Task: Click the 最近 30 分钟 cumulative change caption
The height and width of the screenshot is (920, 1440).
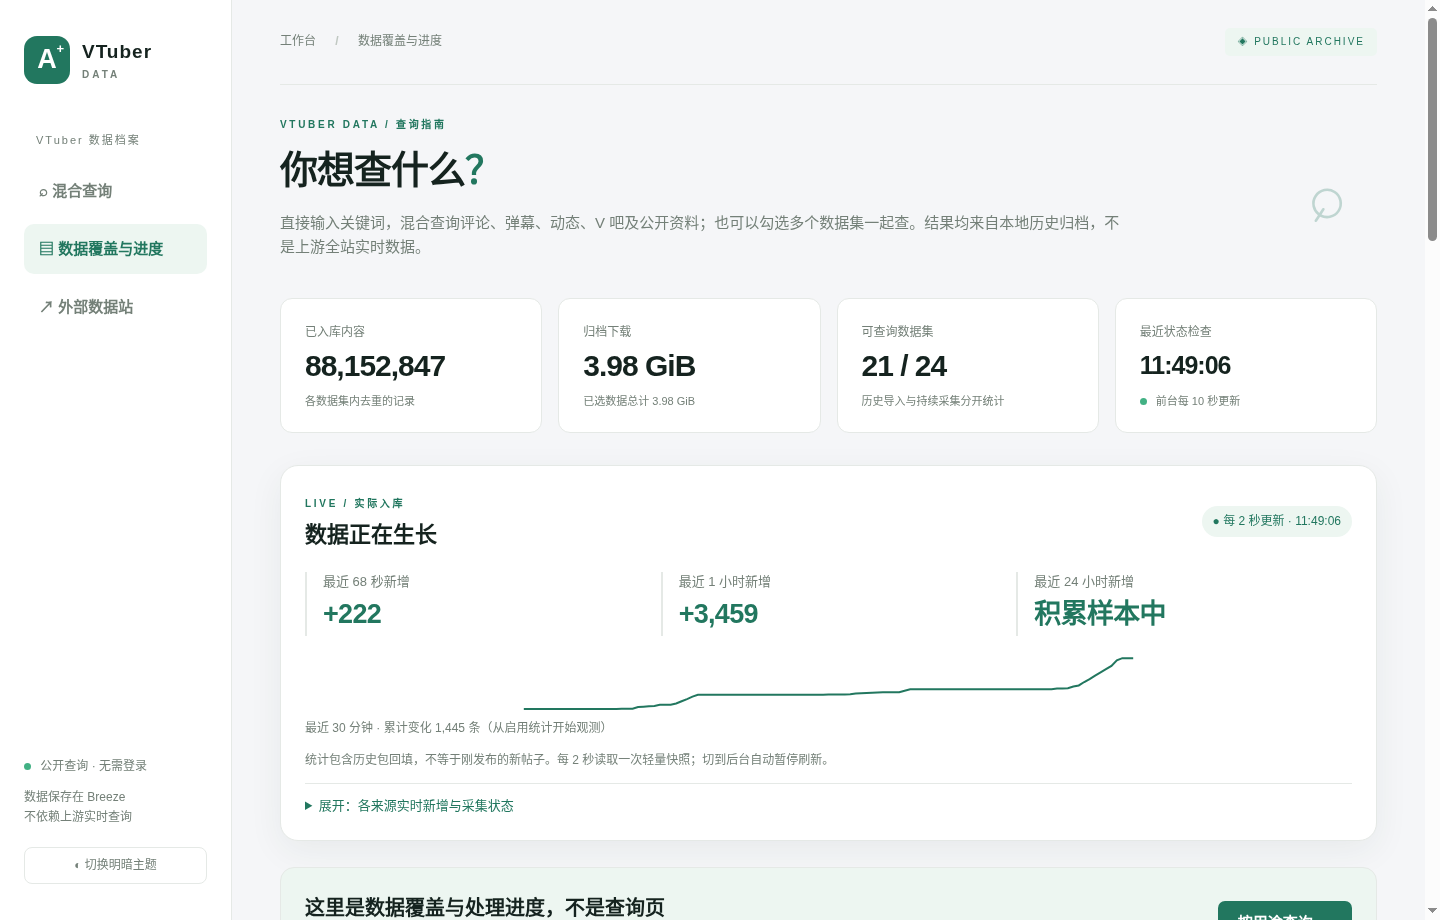Action: pos(459,728)
